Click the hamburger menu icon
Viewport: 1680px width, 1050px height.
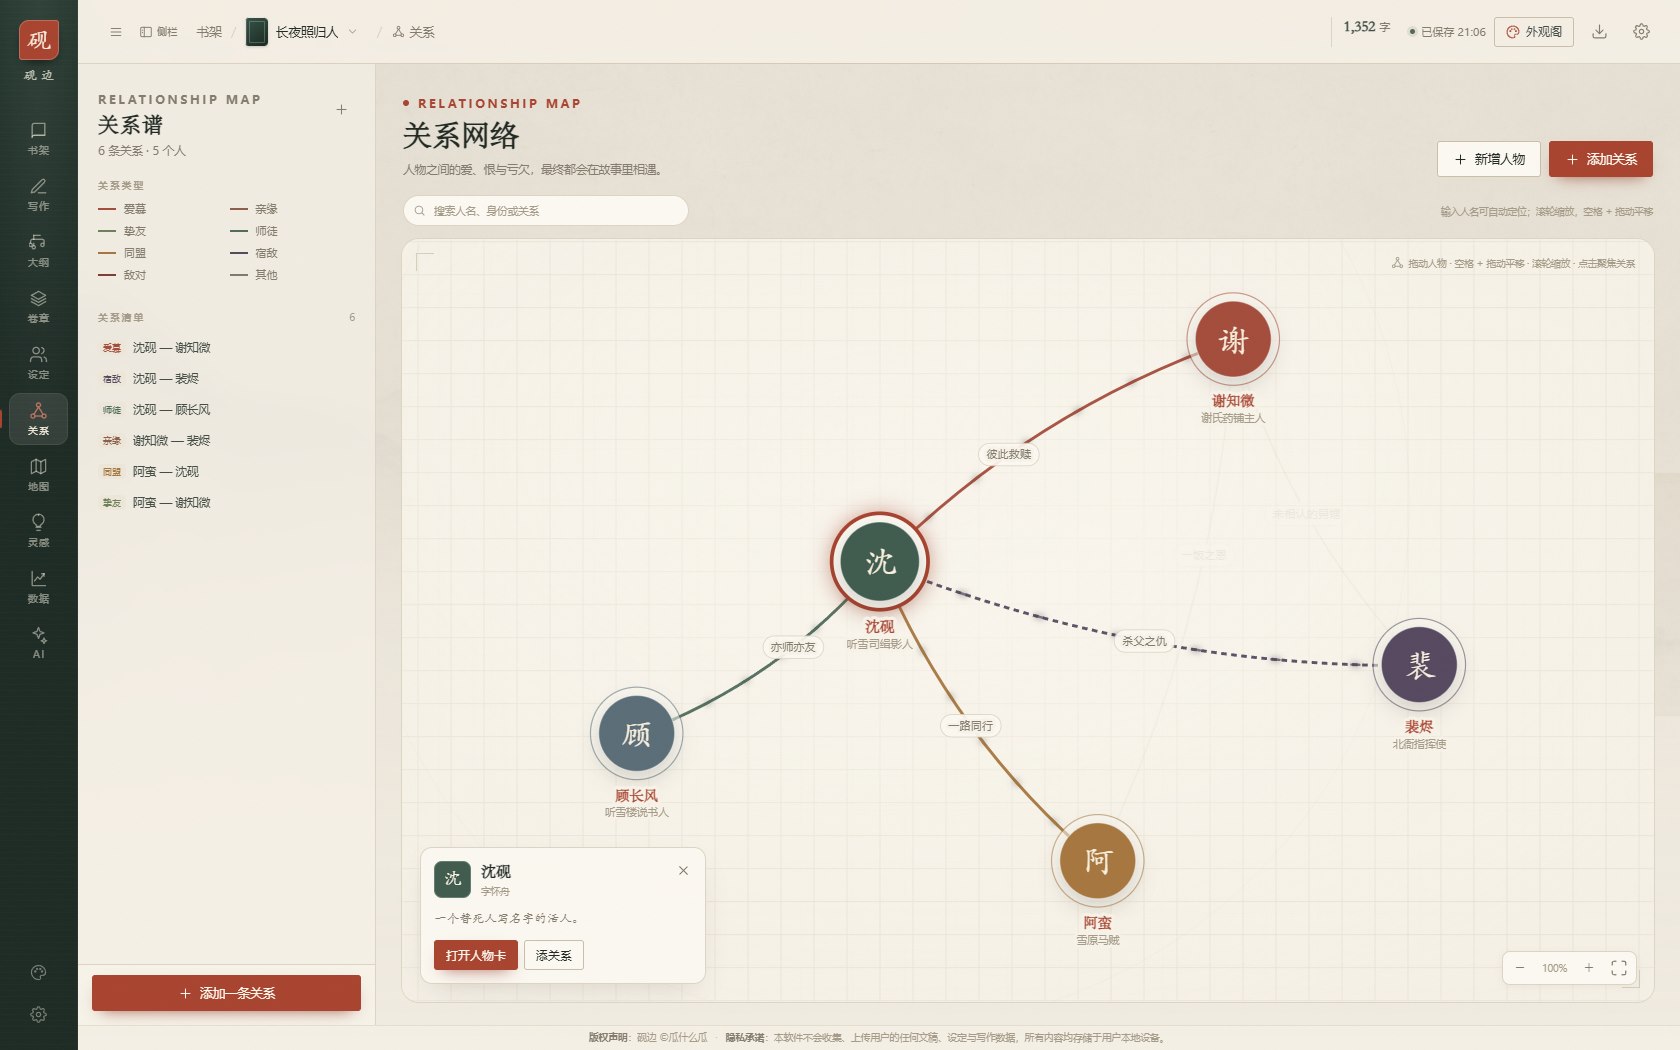[x=116, y=32]
